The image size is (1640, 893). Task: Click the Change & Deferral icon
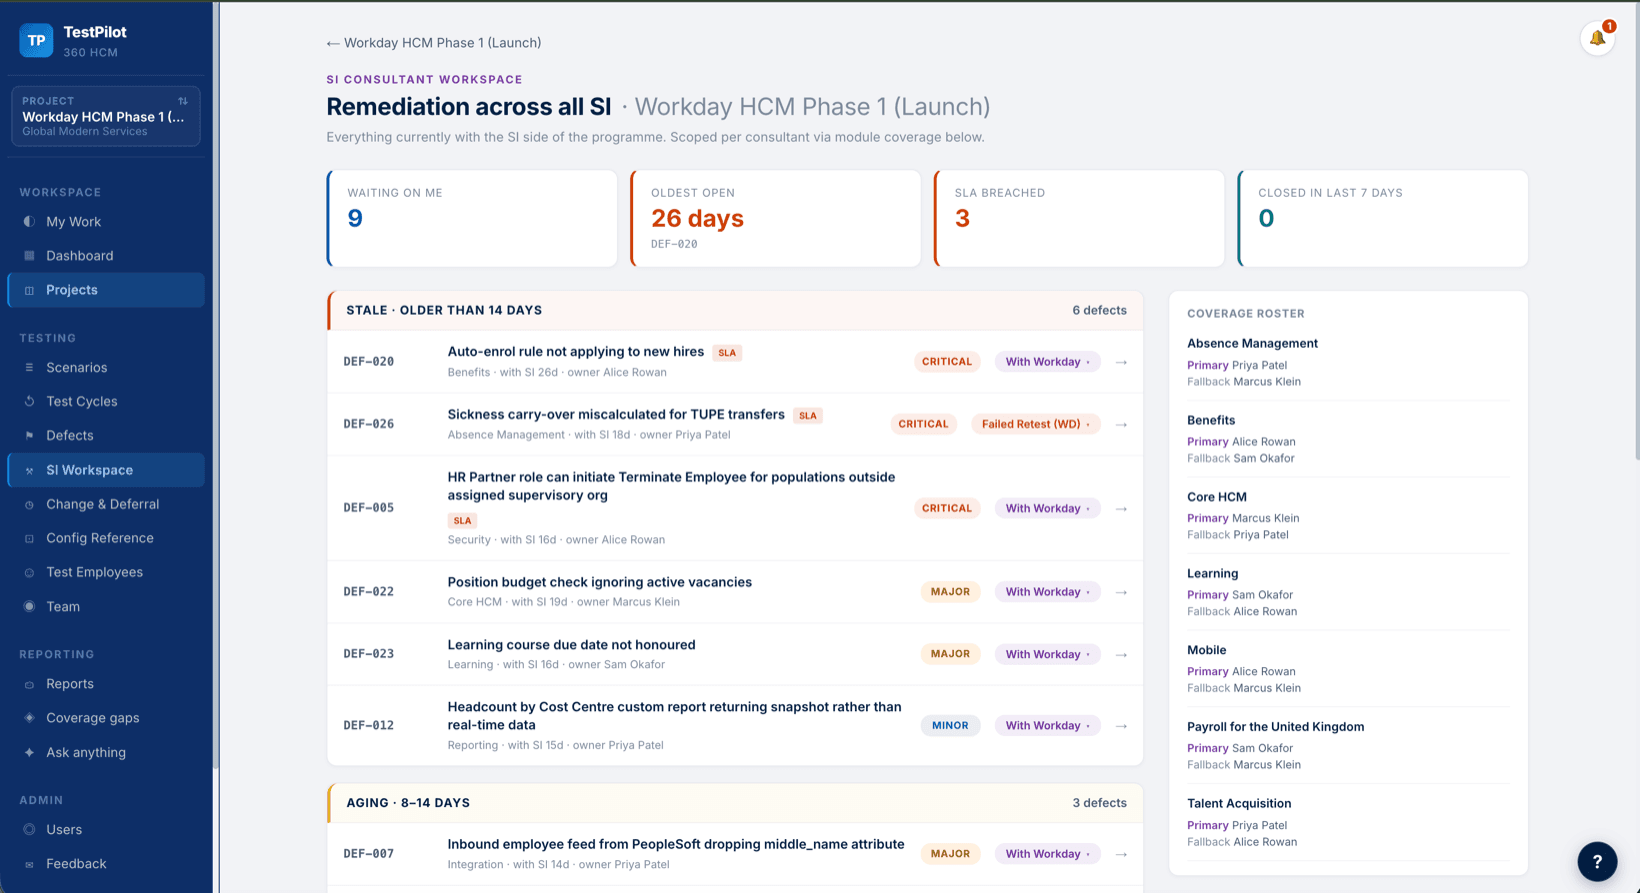(x=29, y=505)
